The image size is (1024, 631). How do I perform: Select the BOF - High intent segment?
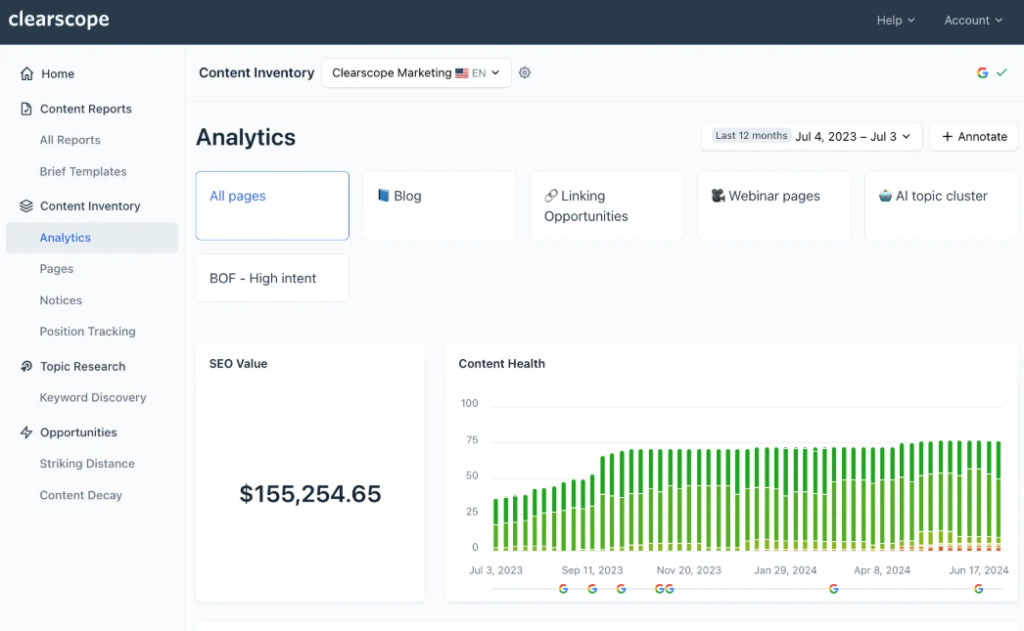[x=272, y=278]
